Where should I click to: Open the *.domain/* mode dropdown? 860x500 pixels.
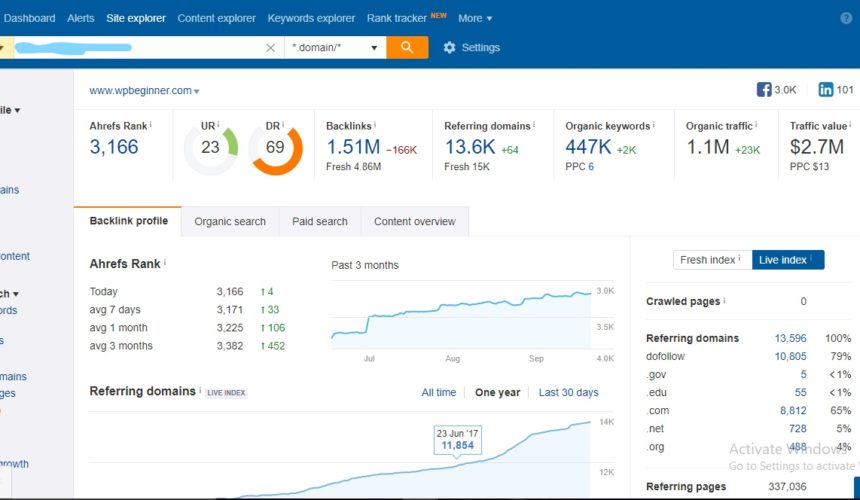point(335,48)
